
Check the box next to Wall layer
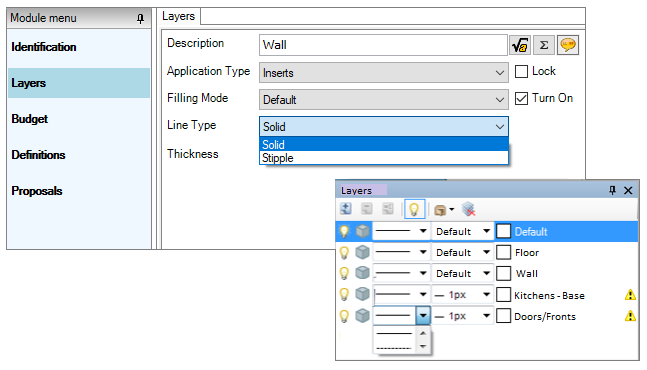tap(503, 273)
